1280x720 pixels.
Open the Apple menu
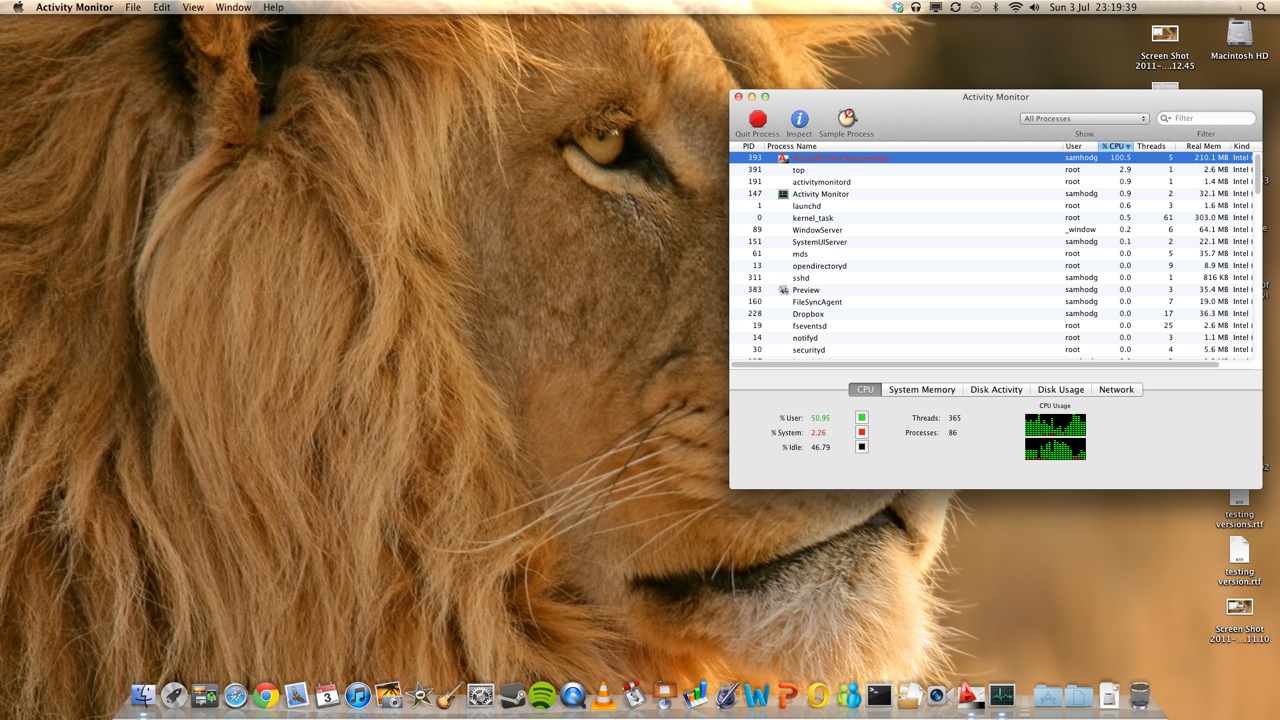(x=18, y=7)
